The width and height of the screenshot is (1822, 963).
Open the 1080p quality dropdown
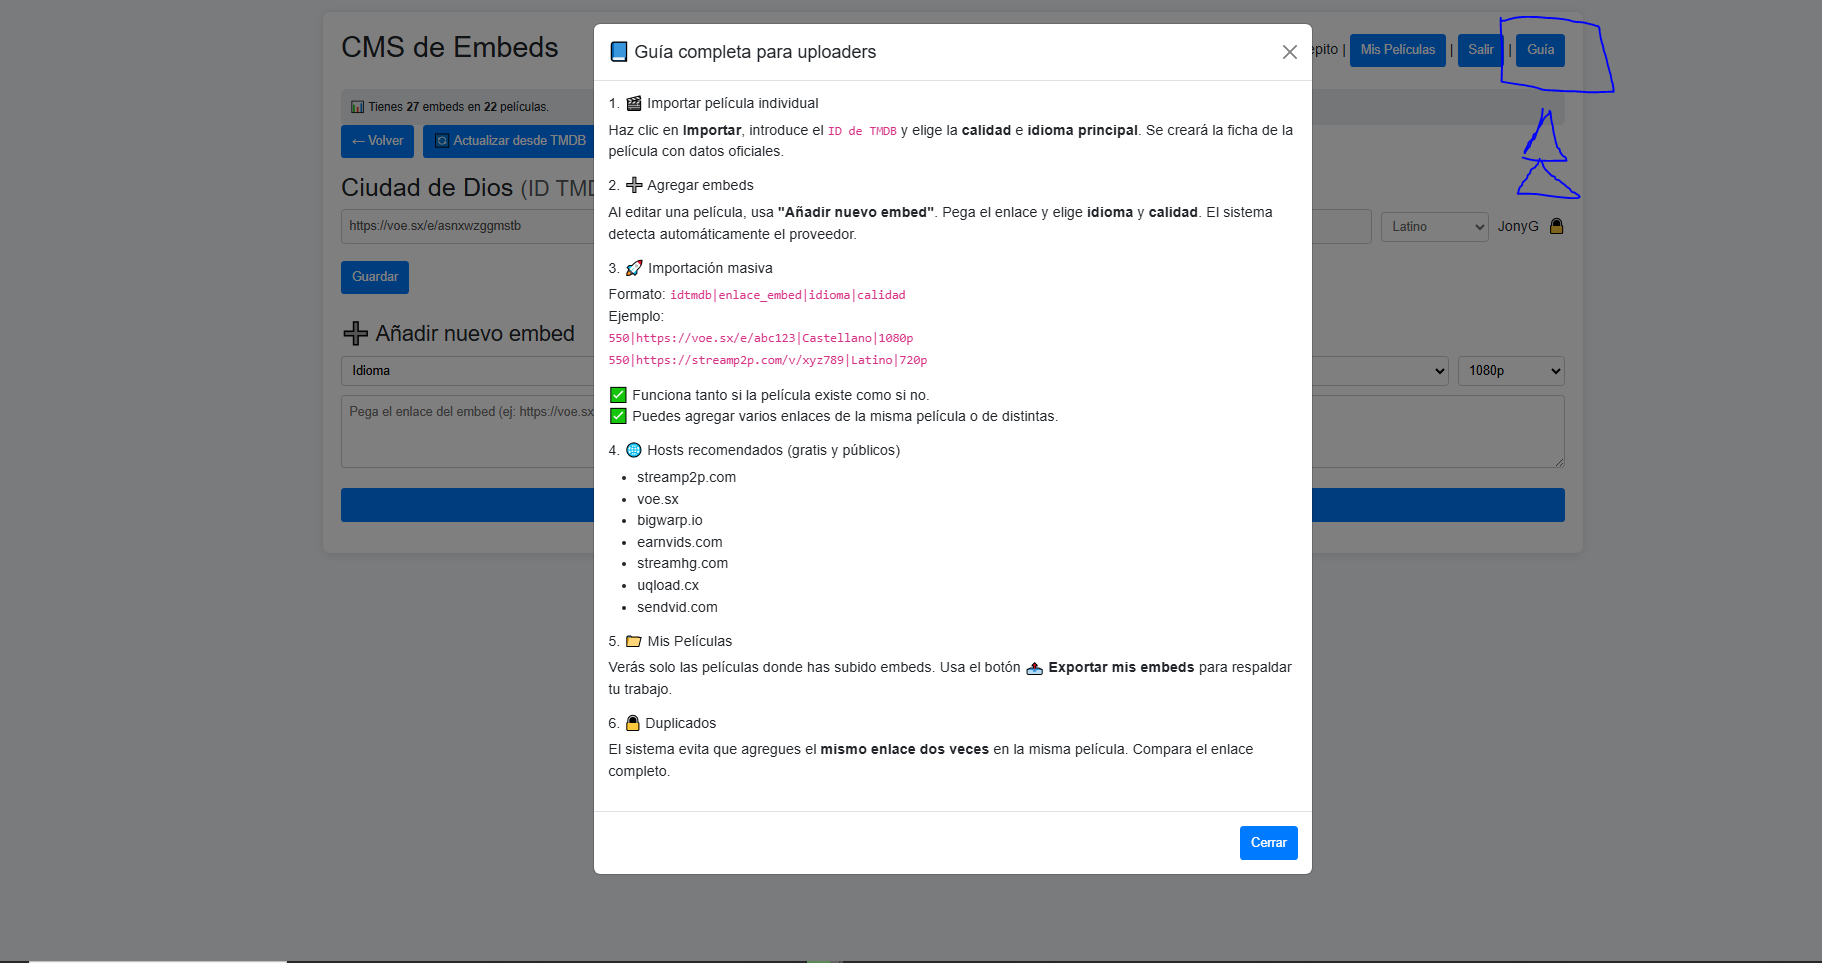pos(1510,371)
